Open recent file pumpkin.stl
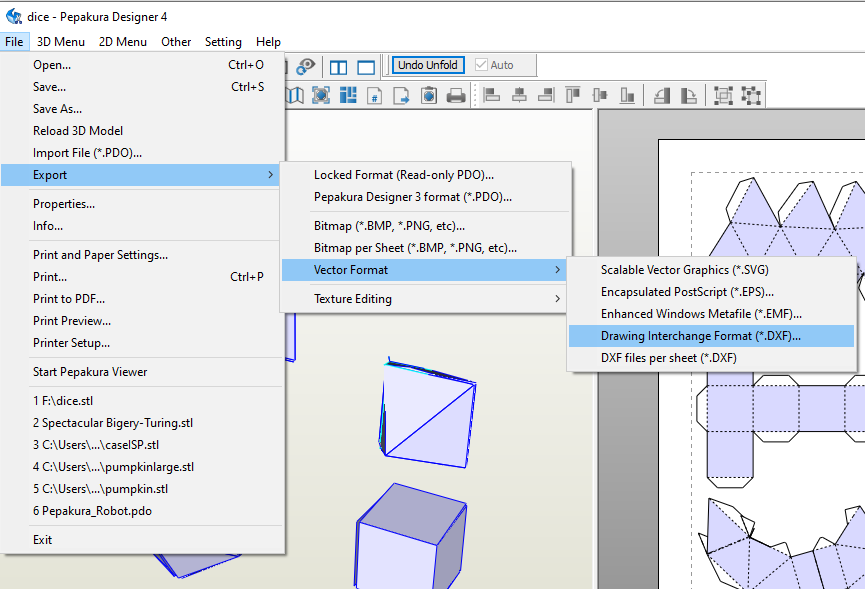The width and height of the screenshot is (865, 589). [142, 489]
